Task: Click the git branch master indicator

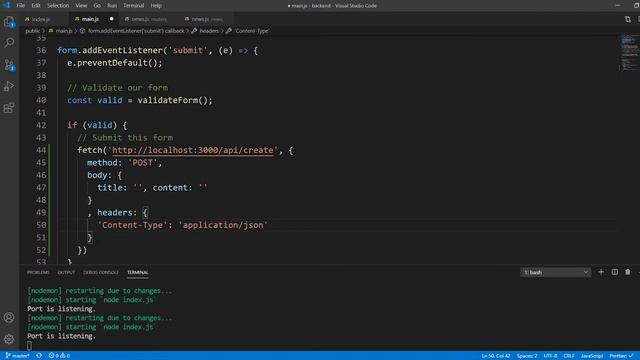Action: point(17,356)
